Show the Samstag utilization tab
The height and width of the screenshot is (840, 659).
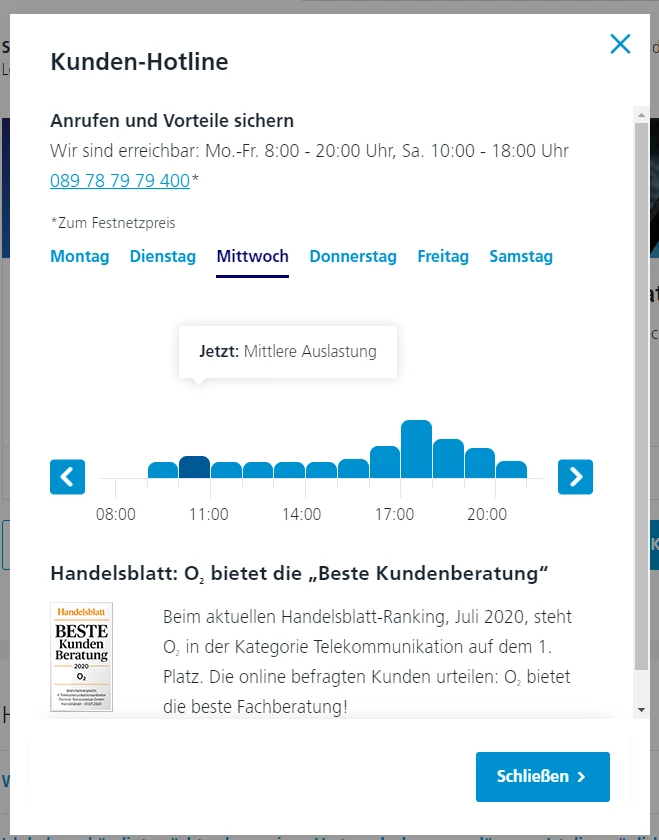(521, 257)
